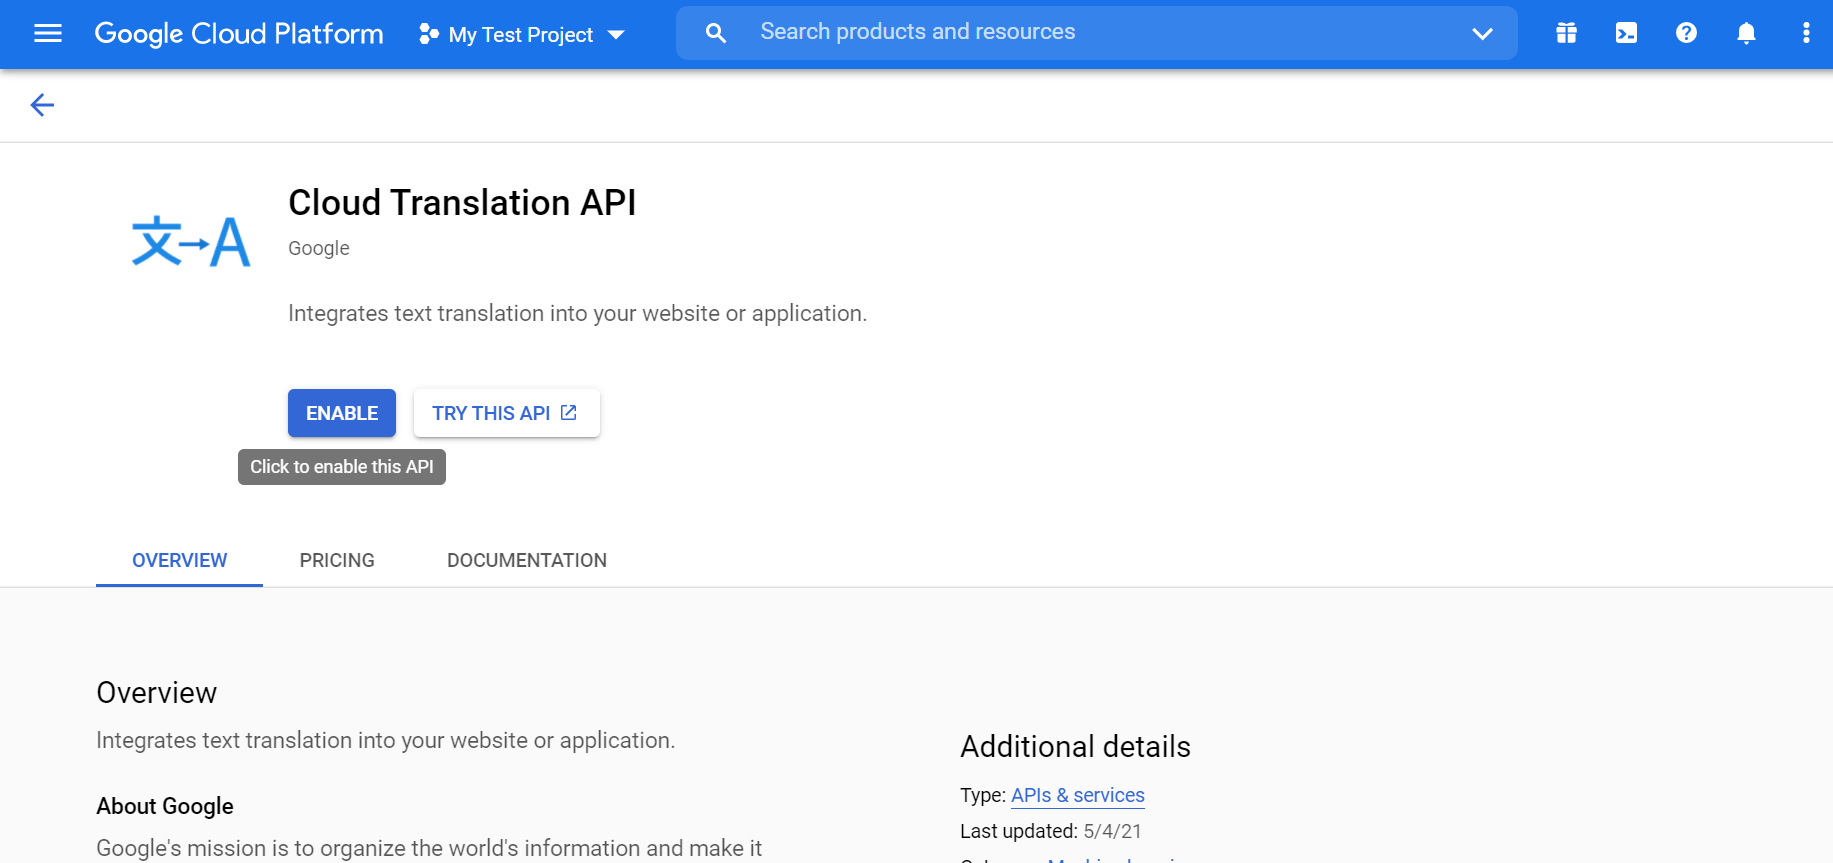Open notifications bell icon
The image size is (1833, 863).
tap(1746, 33)
